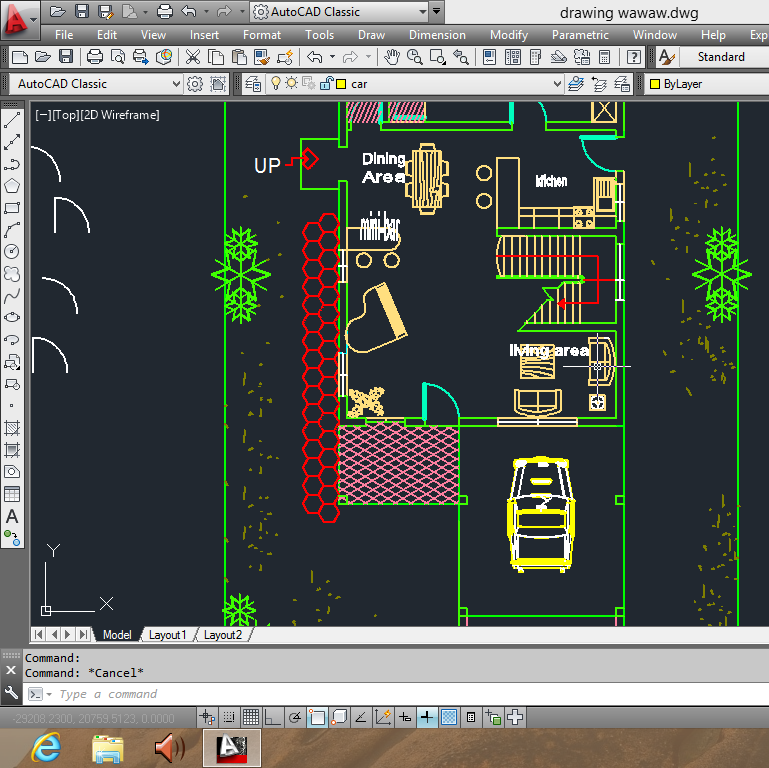
Task: Select the Multiline Text tool
Action: (x=12, y=516)
